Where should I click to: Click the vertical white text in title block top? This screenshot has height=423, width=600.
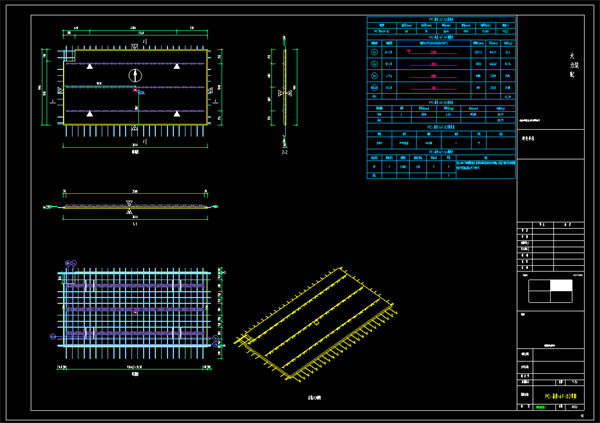(572, 65)
